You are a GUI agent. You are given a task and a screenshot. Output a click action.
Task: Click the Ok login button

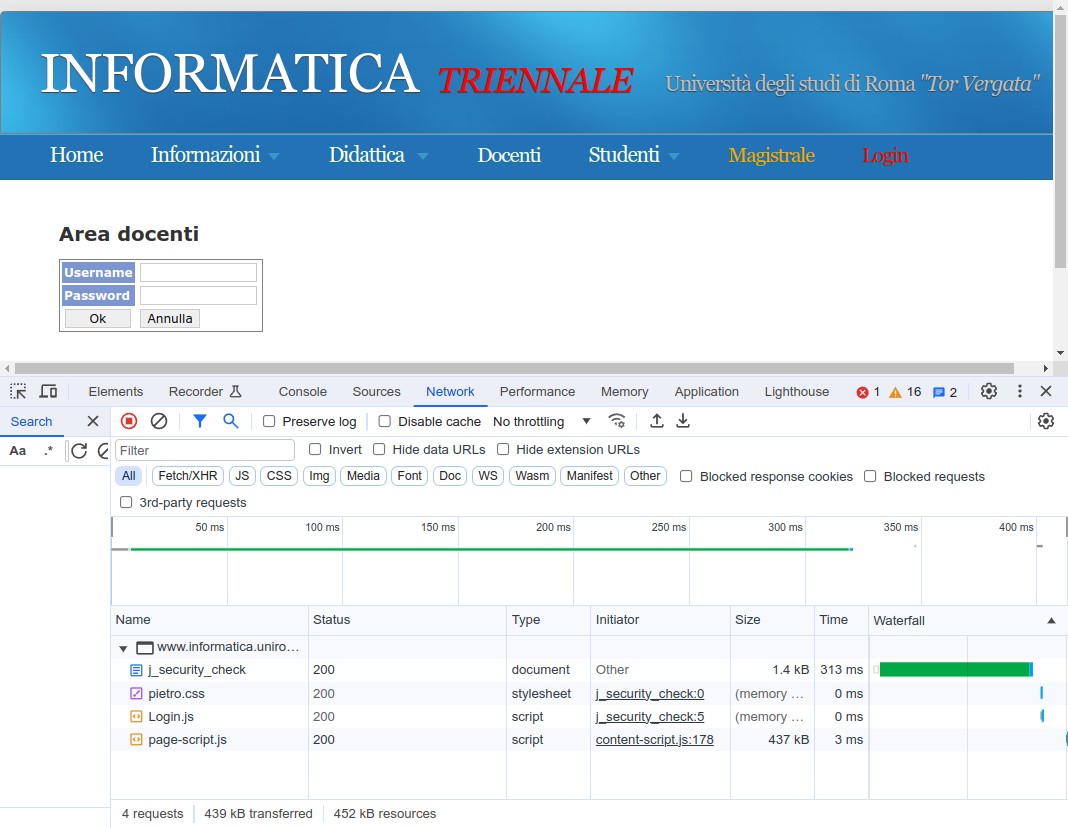tap(97, 319)
